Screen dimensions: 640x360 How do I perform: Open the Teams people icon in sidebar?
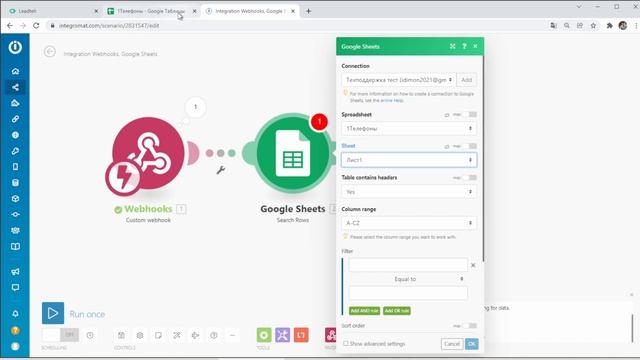(x=15, y=230)
